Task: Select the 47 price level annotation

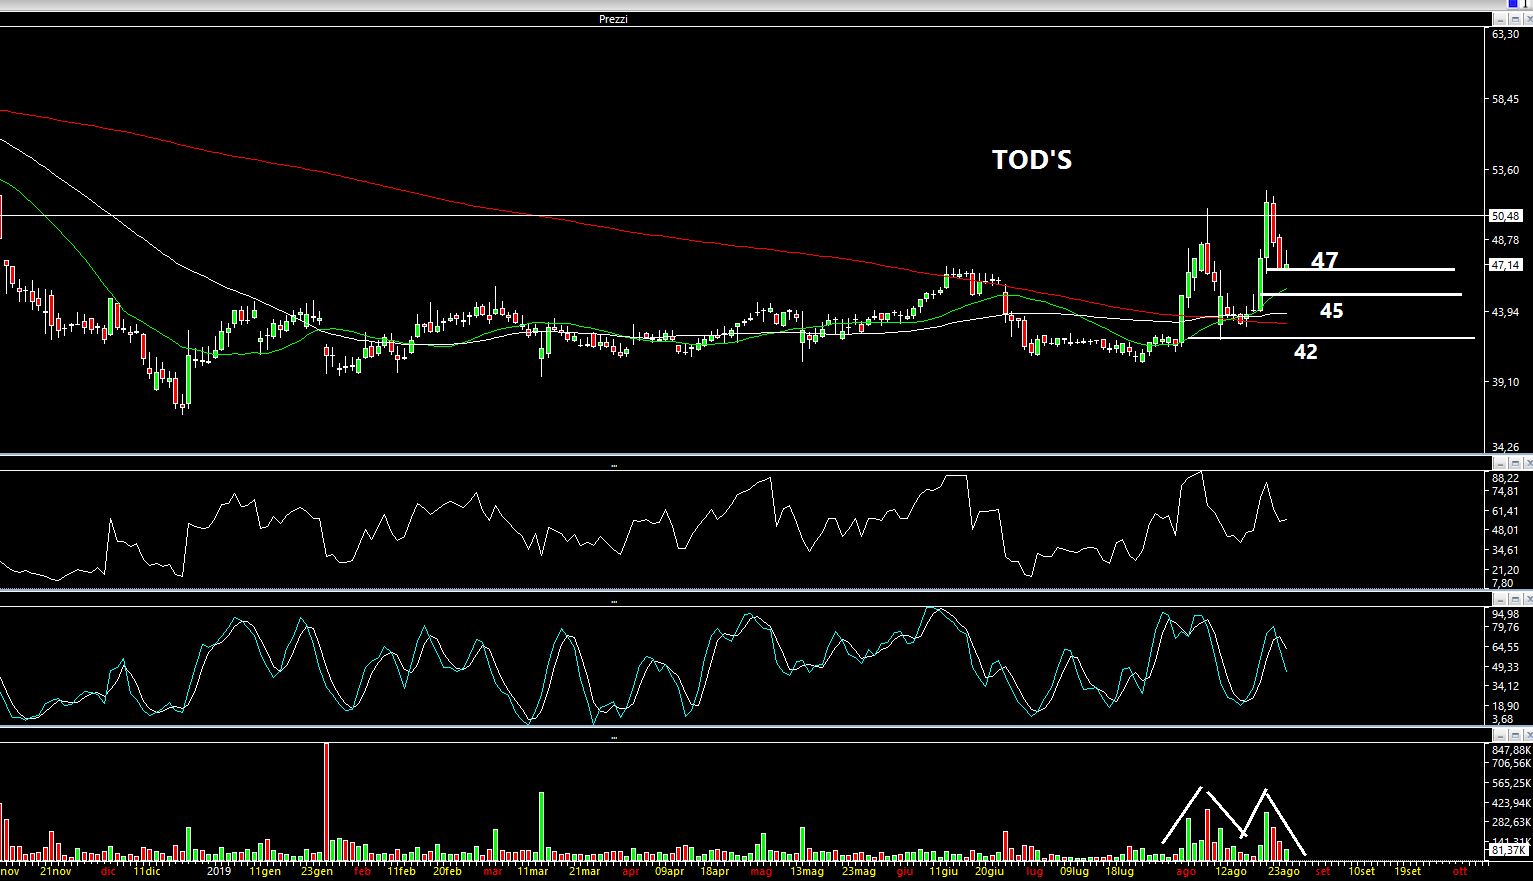Action: (1324, 261)
